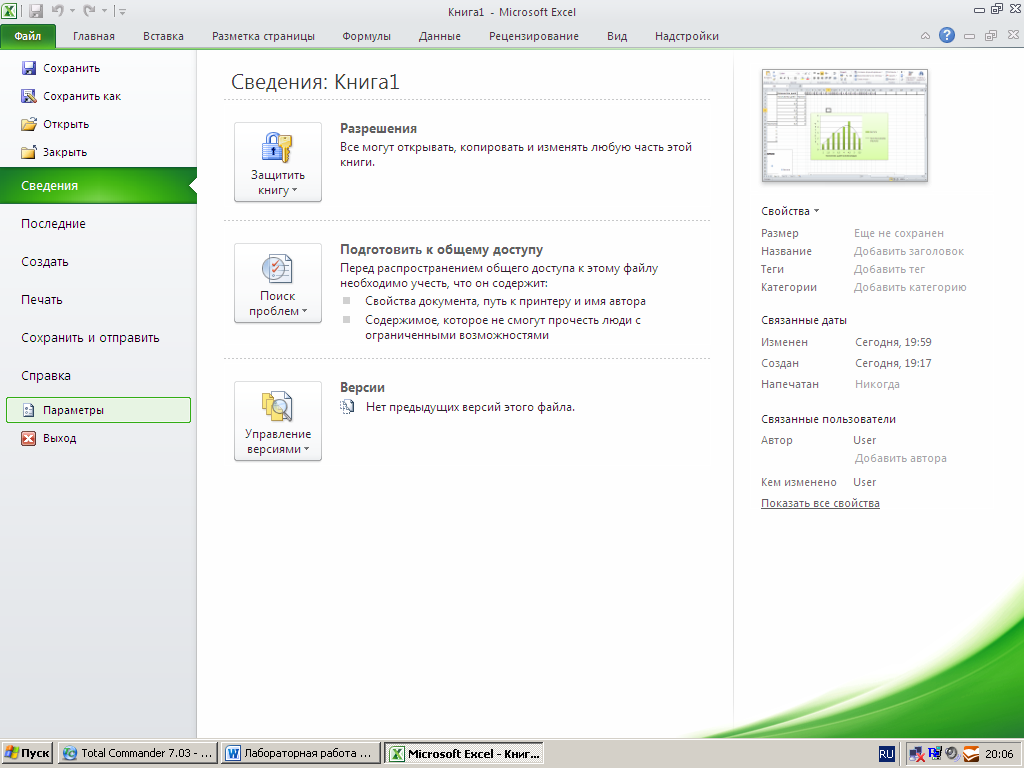This screenshot has width=1024, height=768.
Task: Expand the Свойства properties dropdown
Action: (790, 211)
